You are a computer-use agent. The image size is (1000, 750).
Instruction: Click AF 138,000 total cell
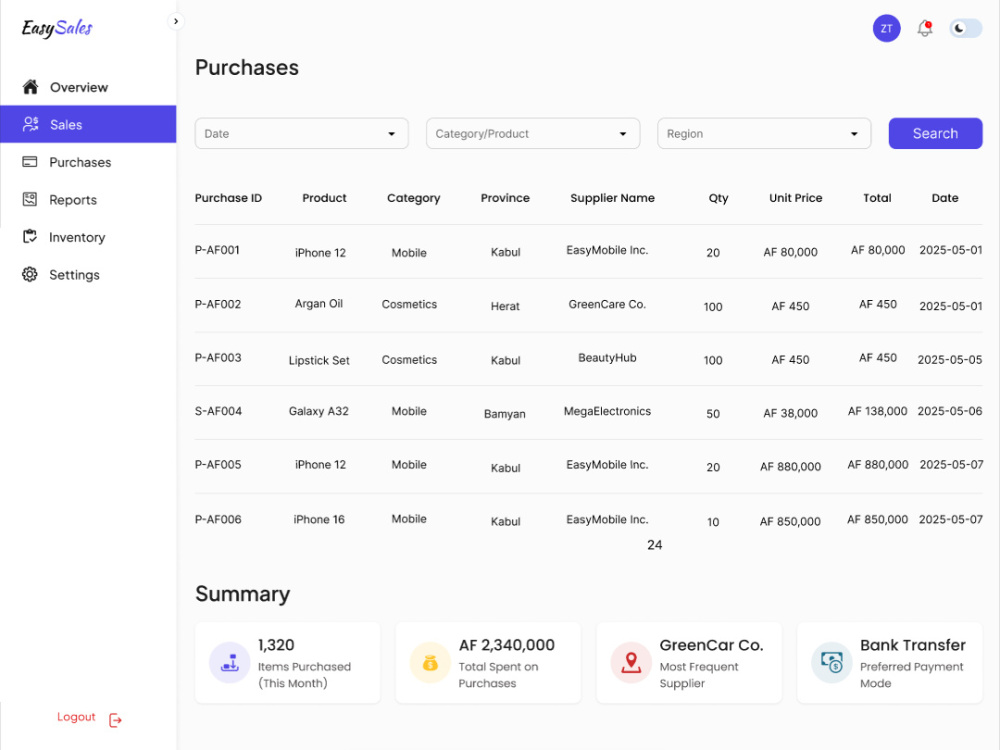878,411
